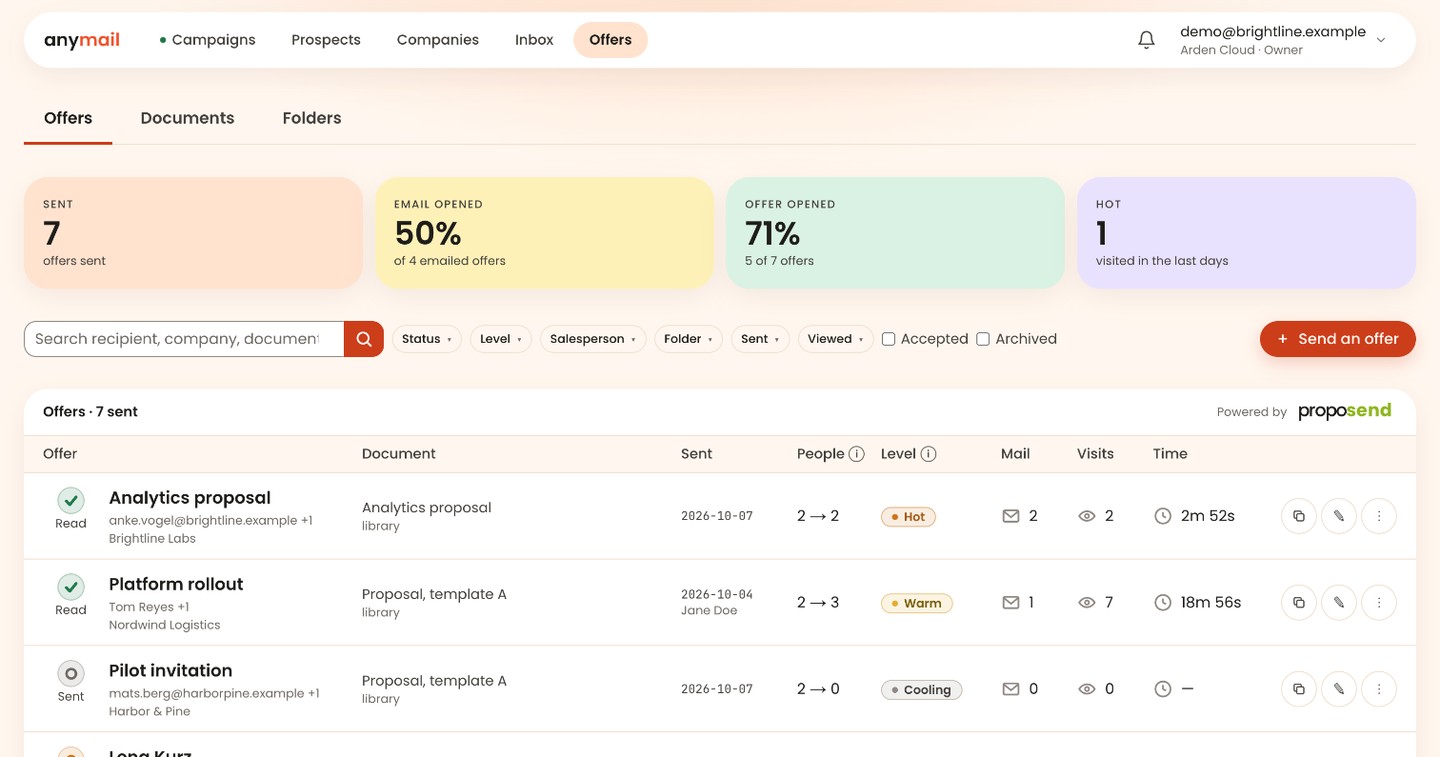Click the People column info icon
The width and height of the screenshot is (1440, 757).
857,454
